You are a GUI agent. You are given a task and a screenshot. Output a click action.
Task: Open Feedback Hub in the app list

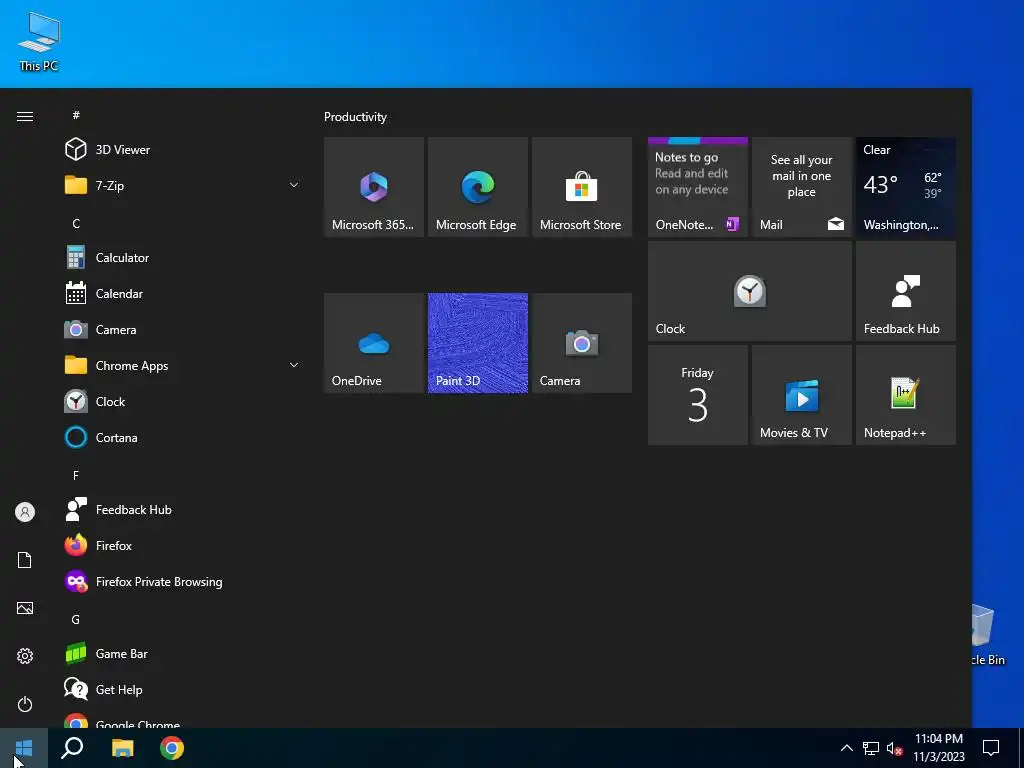[x=181, y=509]
